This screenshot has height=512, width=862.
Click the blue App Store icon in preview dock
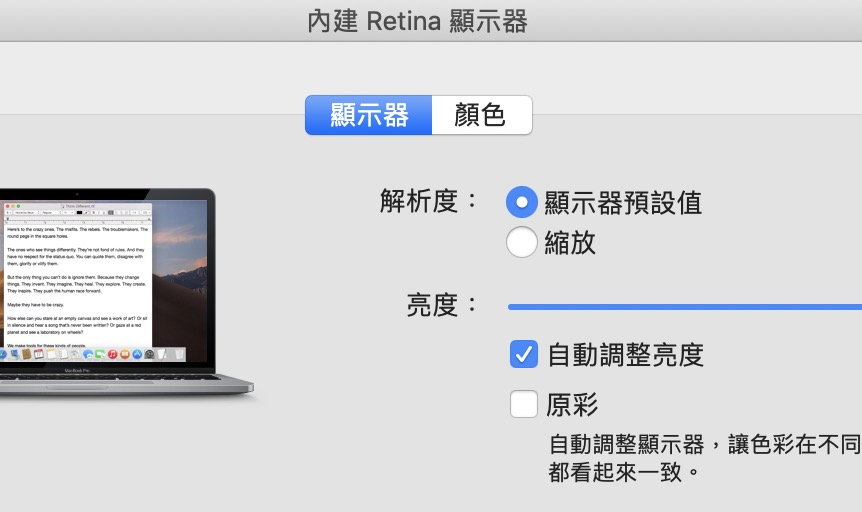136,354
